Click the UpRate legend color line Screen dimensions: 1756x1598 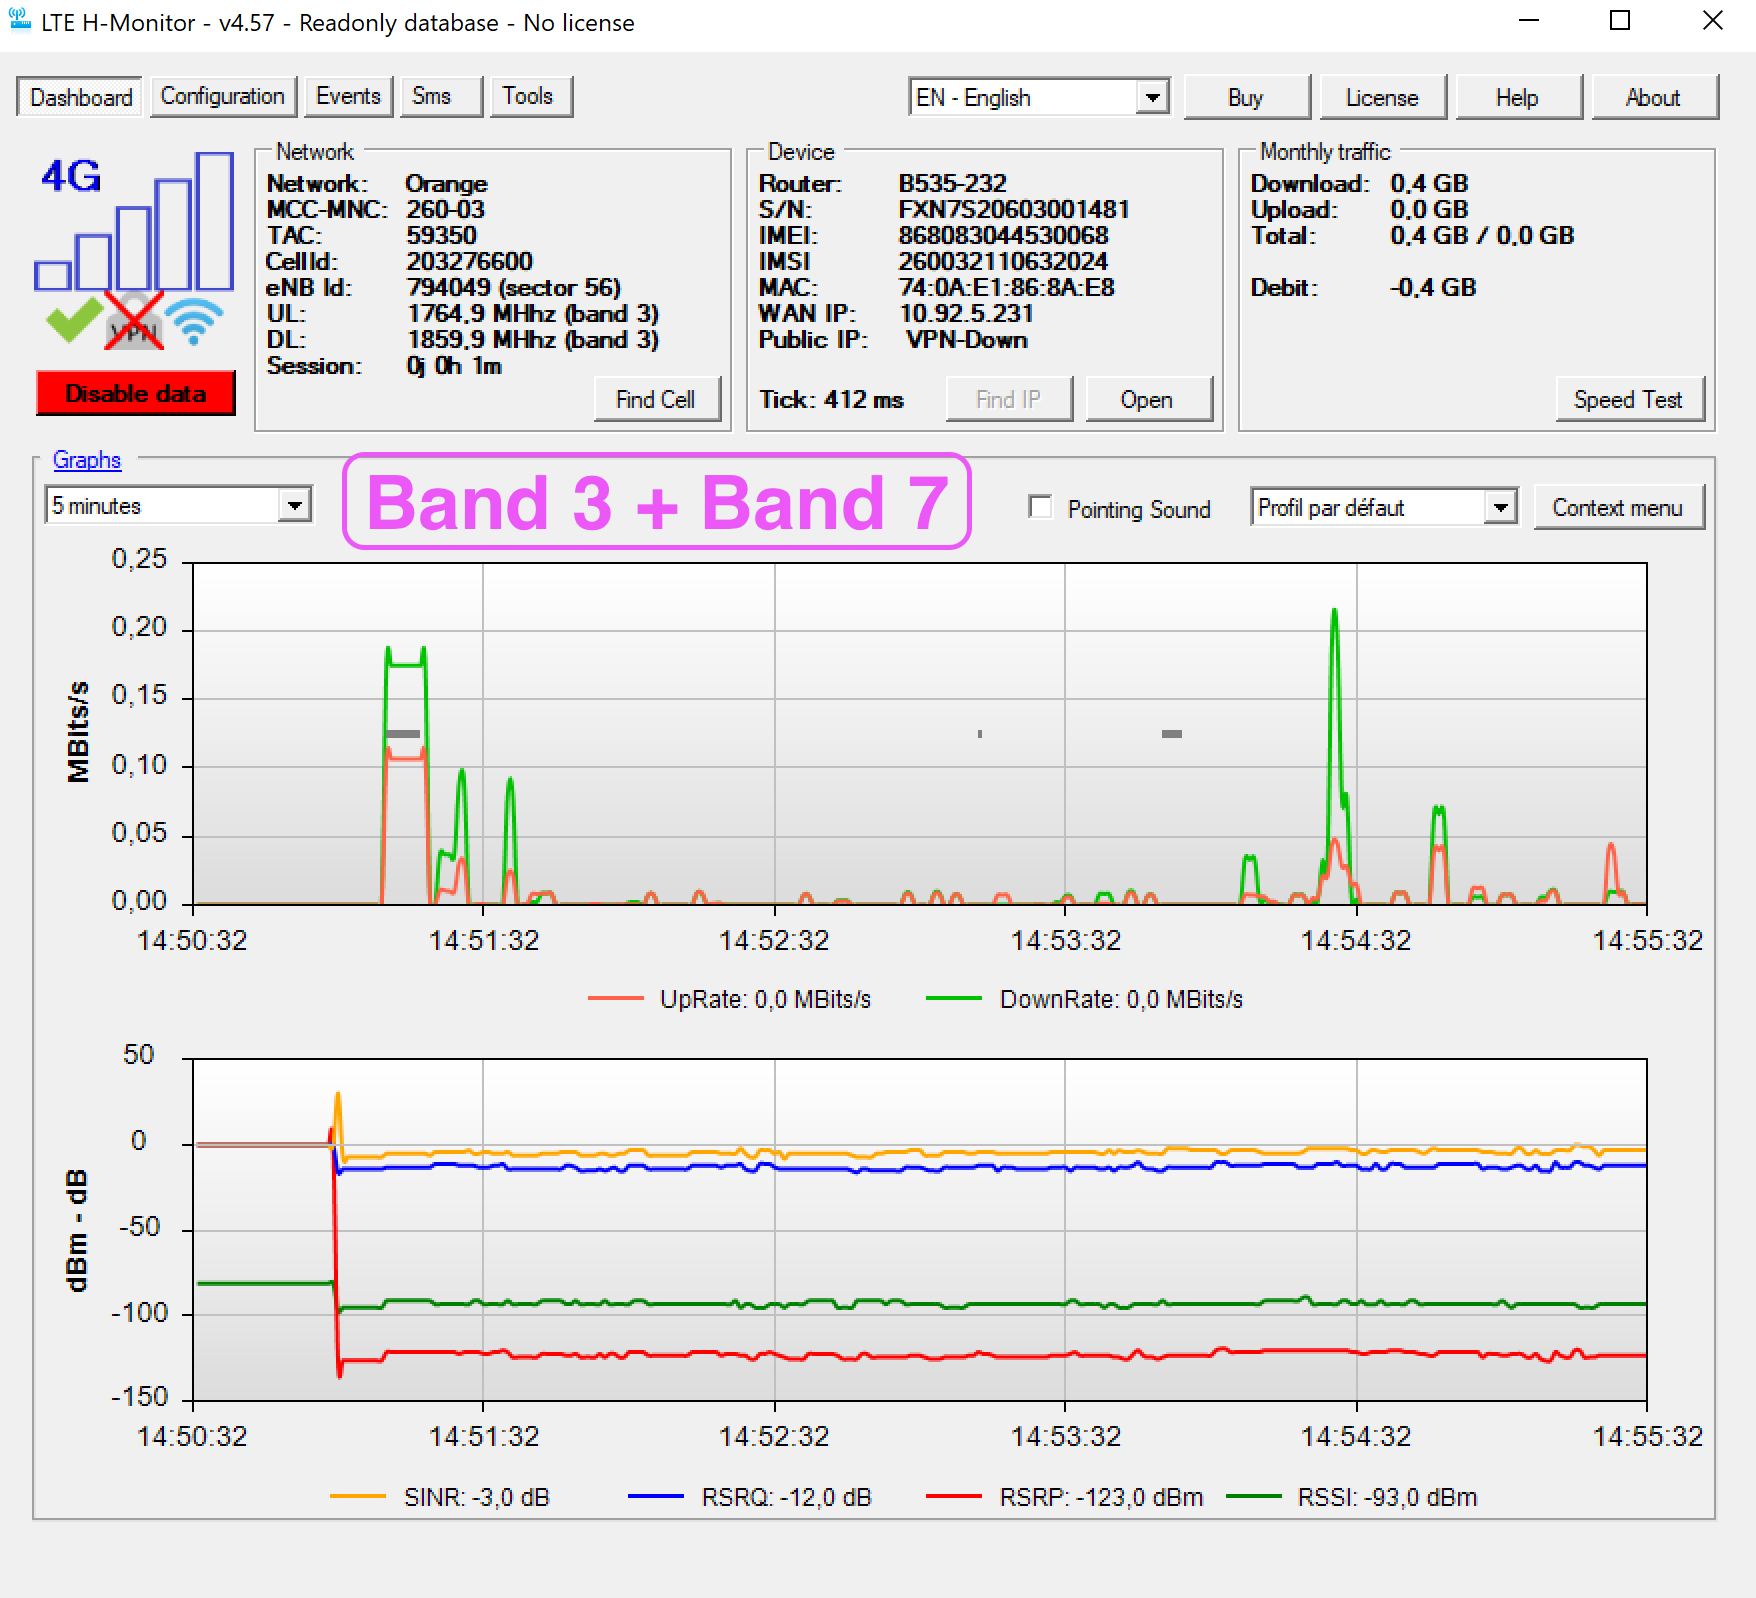(x=616, y=998)
